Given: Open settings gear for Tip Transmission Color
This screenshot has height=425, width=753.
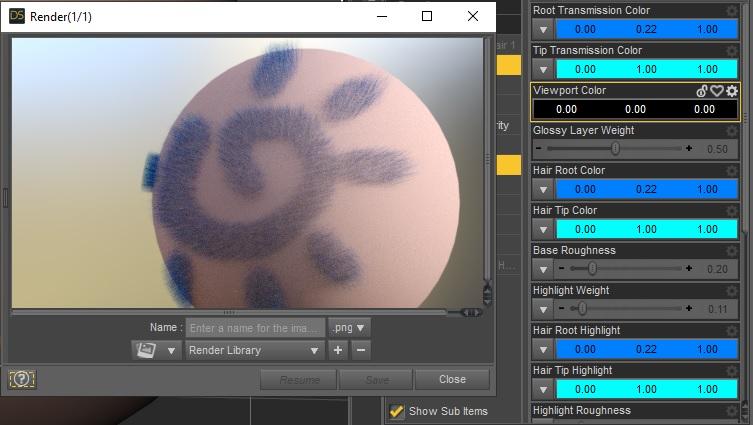Looking at the screenshot, I should click(x=731, y=50).
